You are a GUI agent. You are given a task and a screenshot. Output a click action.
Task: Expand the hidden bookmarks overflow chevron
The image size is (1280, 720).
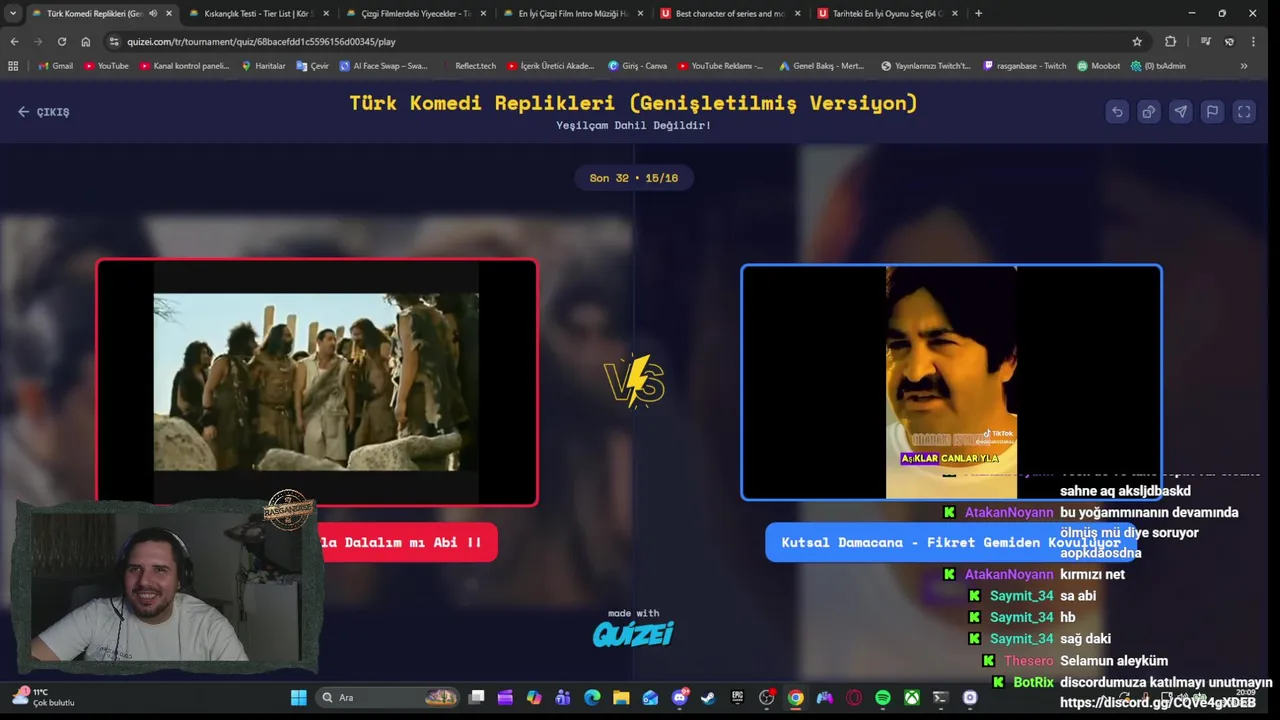(x=1243, y=66)
